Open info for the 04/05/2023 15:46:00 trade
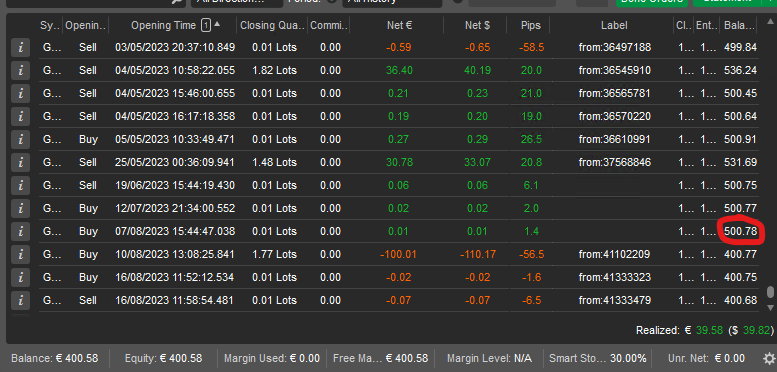 (20, 93)
